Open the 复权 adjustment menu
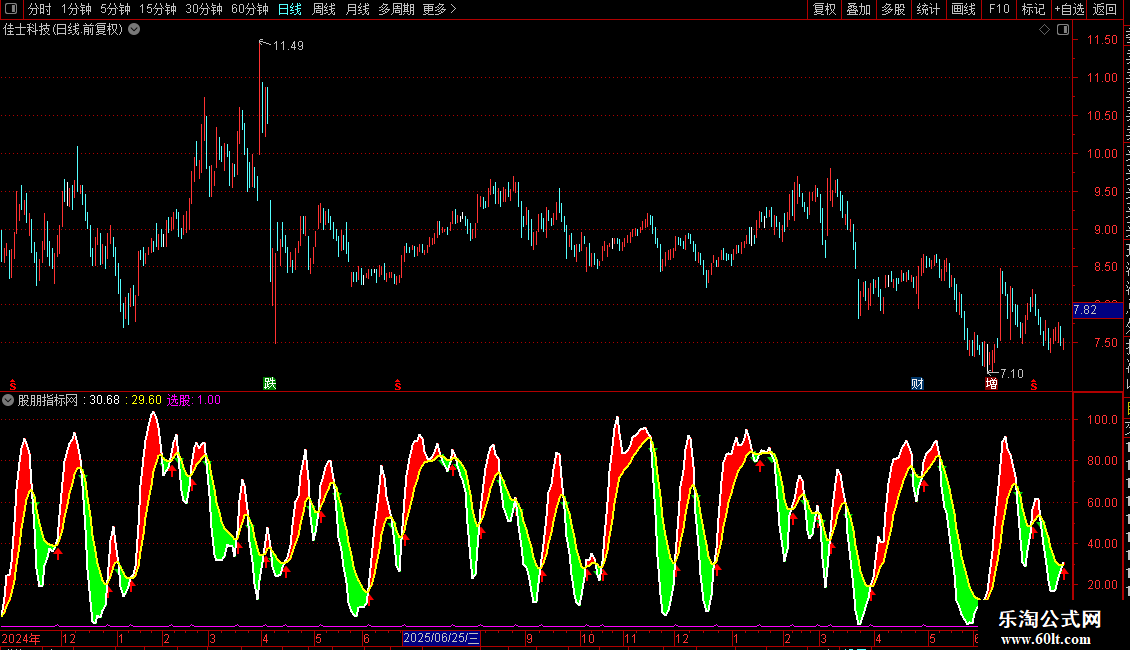This screenshot has height=650, width=1130. 824,9
